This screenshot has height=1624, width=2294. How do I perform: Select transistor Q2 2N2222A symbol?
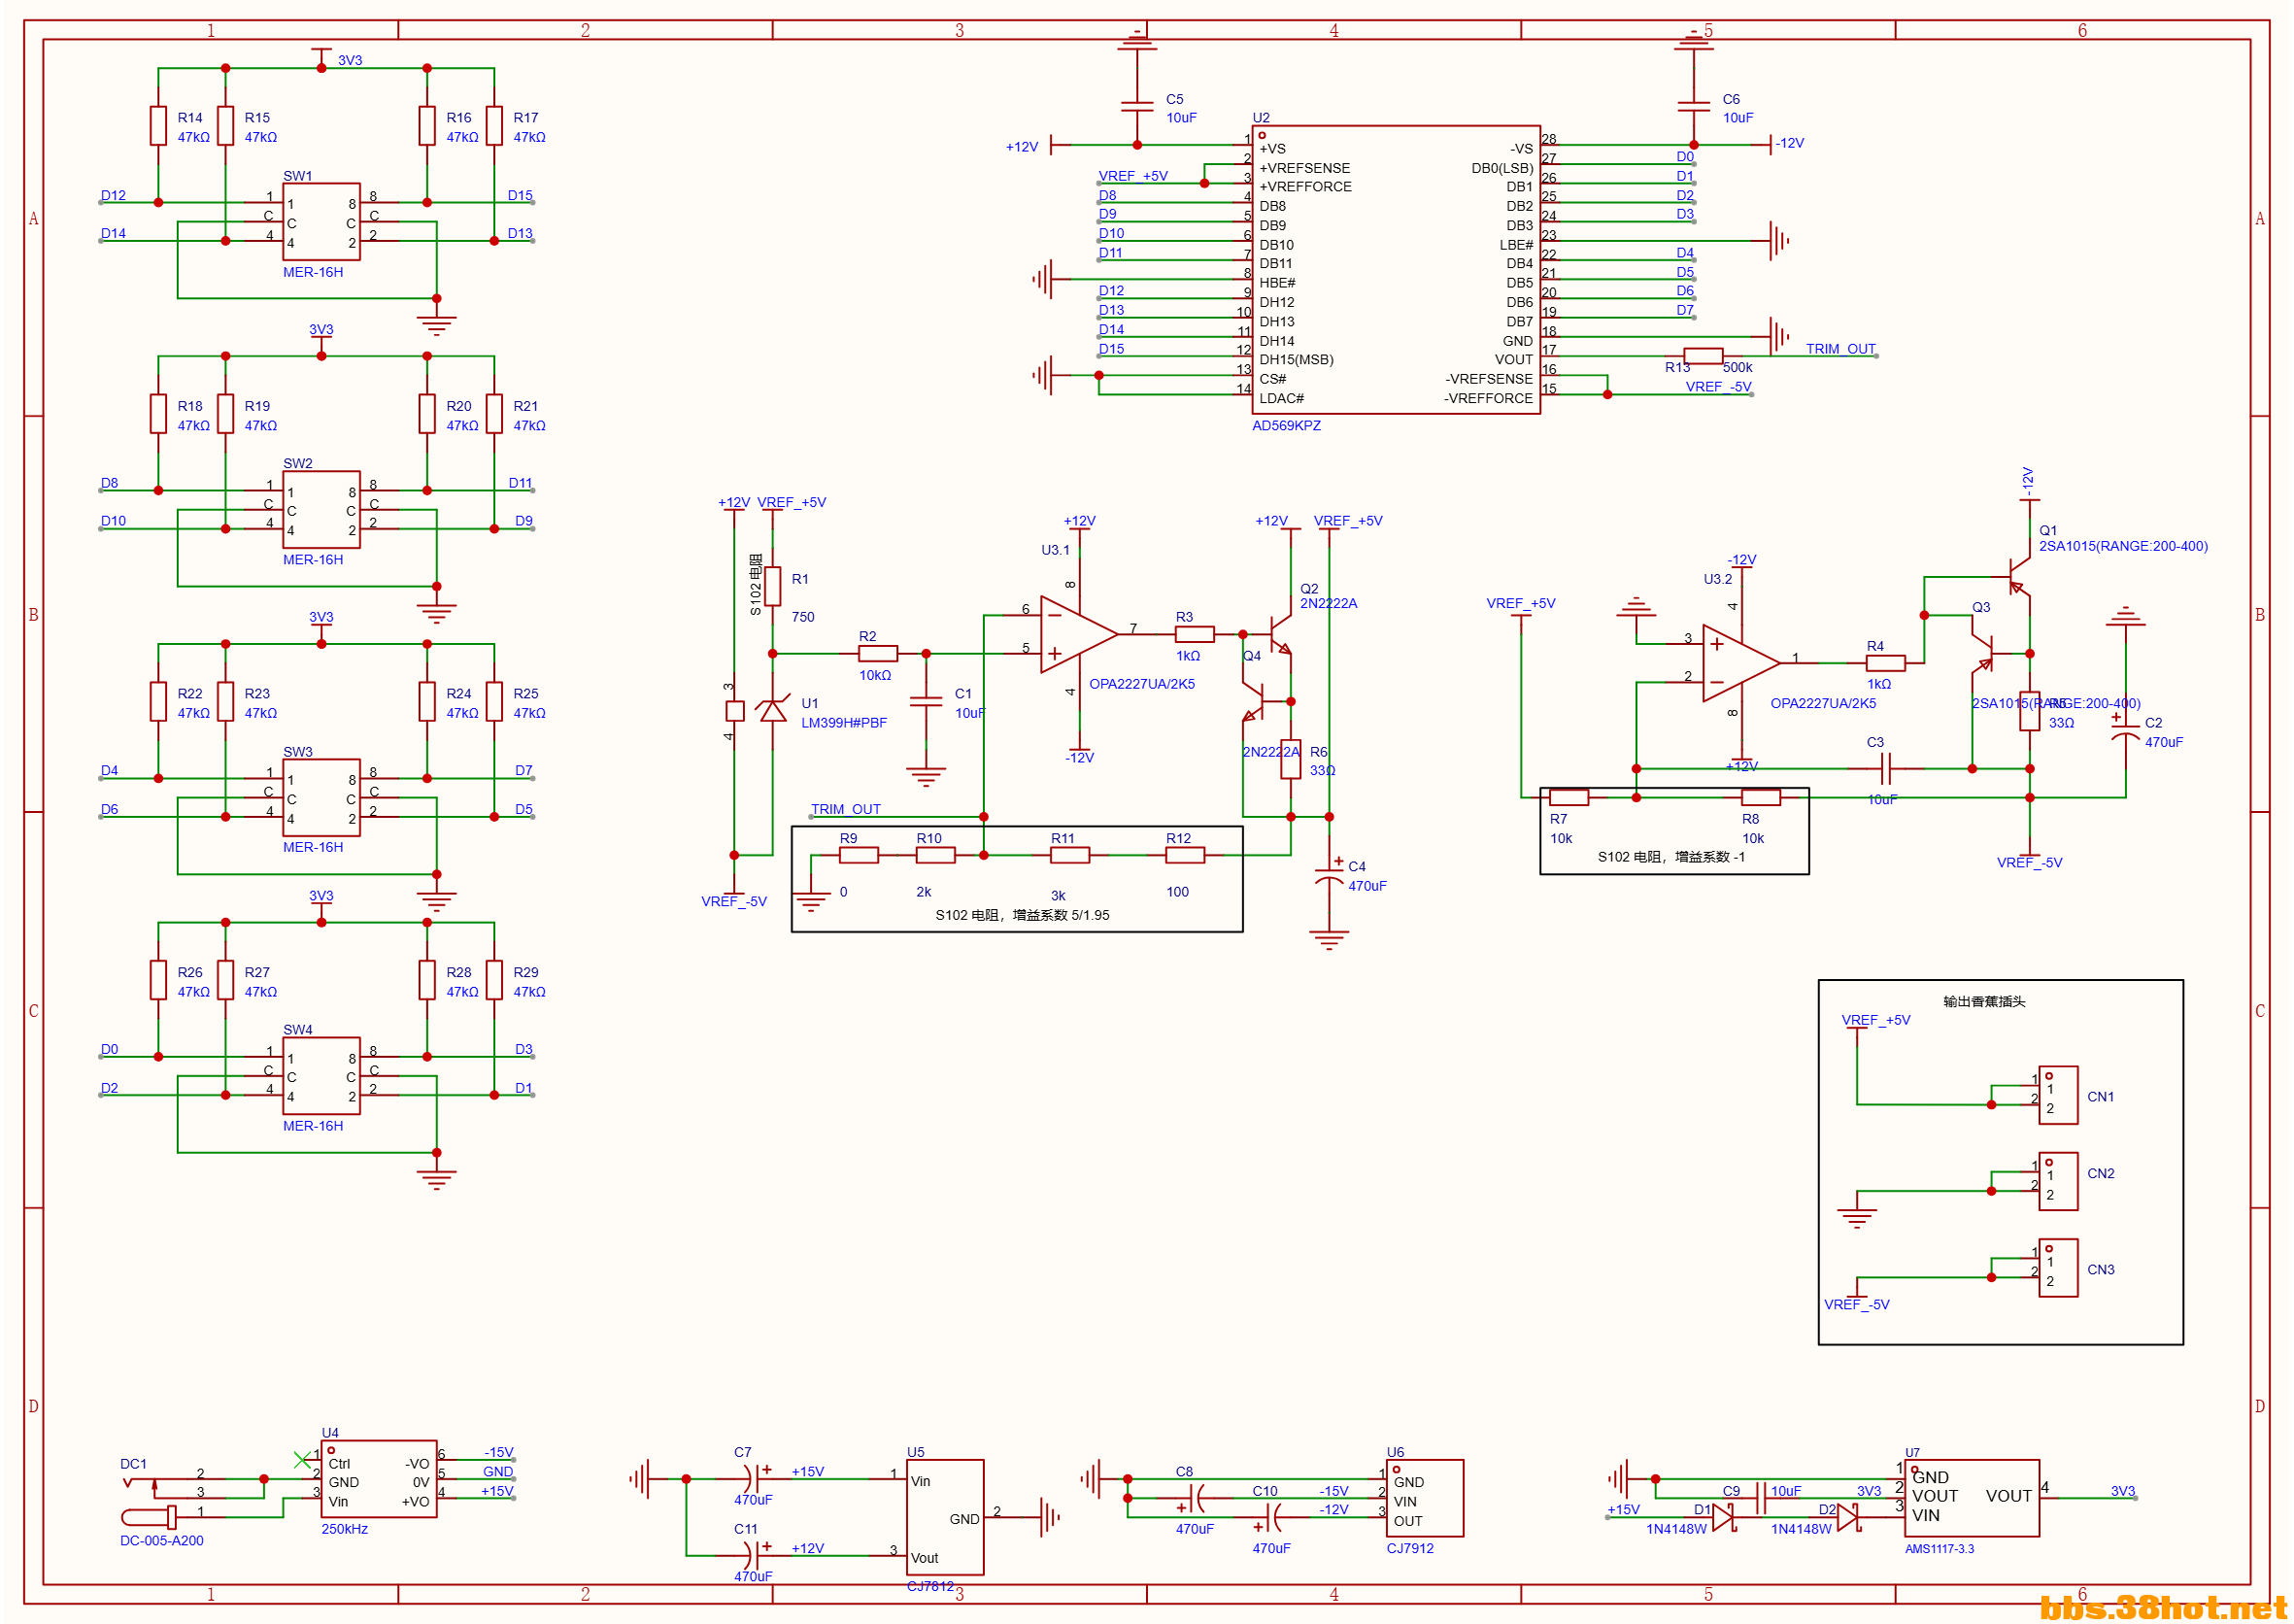[1279, 633]
